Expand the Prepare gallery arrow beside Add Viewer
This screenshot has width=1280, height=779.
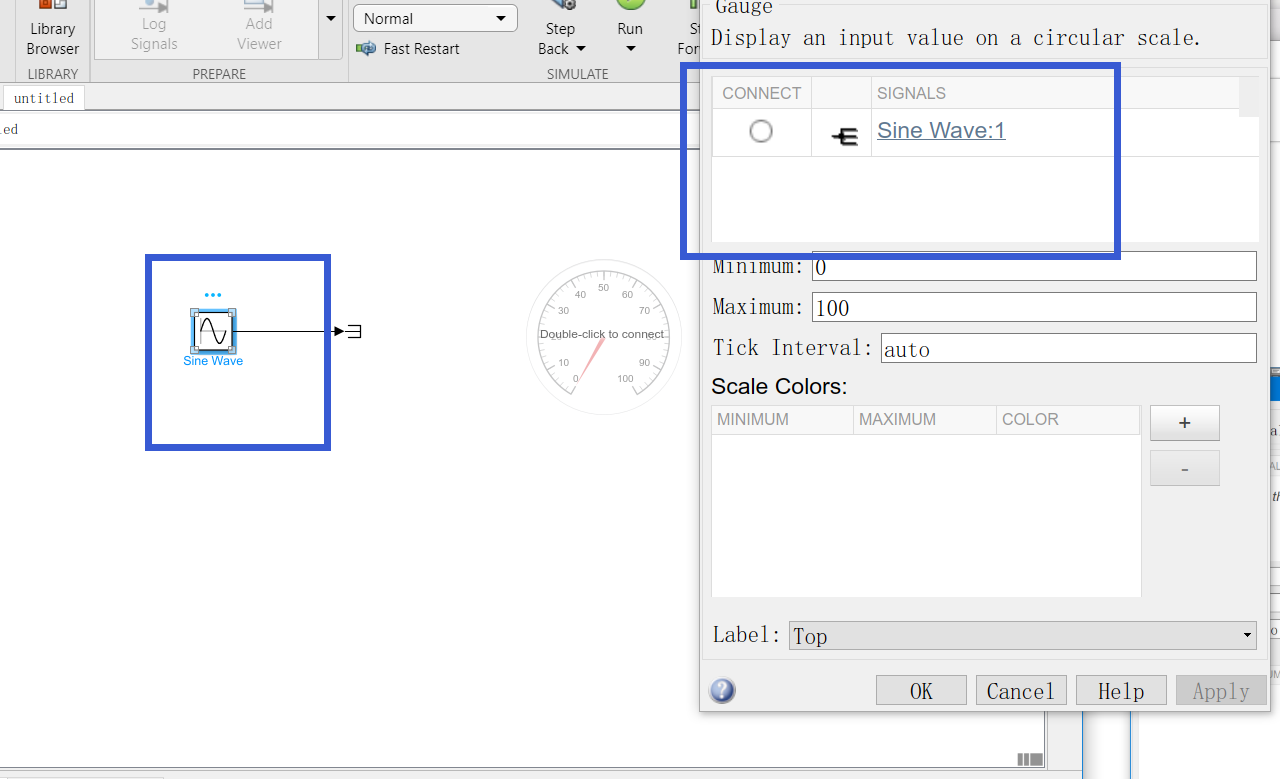[x=331, y=18]
